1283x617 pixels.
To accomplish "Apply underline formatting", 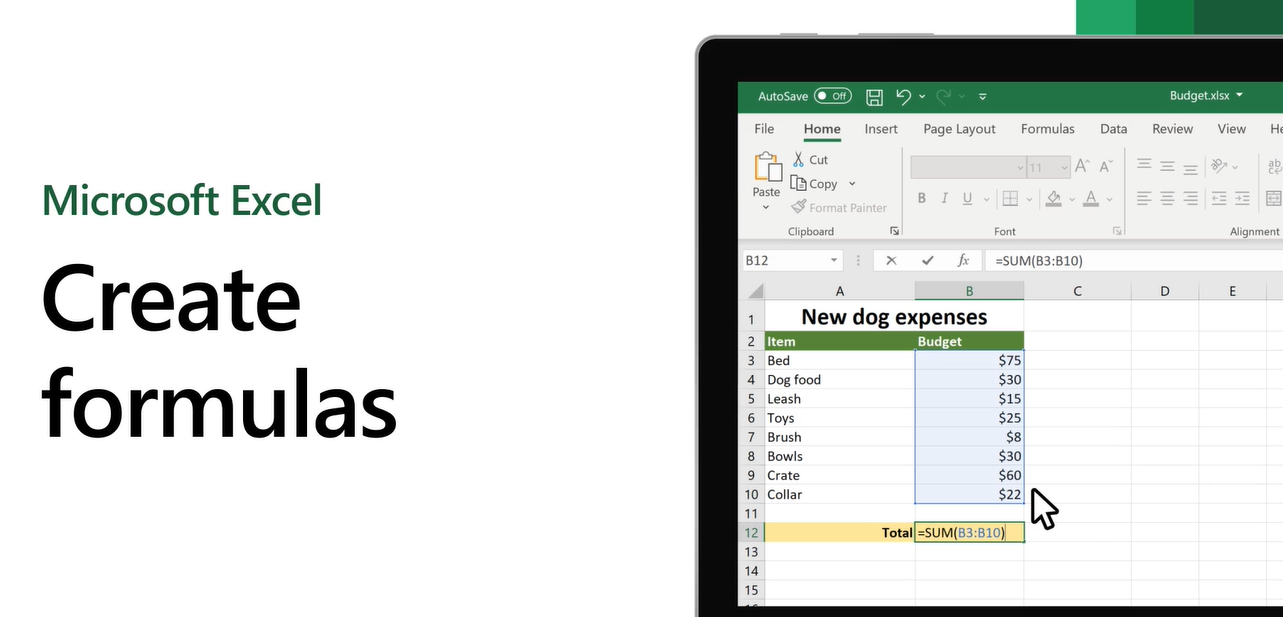I will pos(966,198).
